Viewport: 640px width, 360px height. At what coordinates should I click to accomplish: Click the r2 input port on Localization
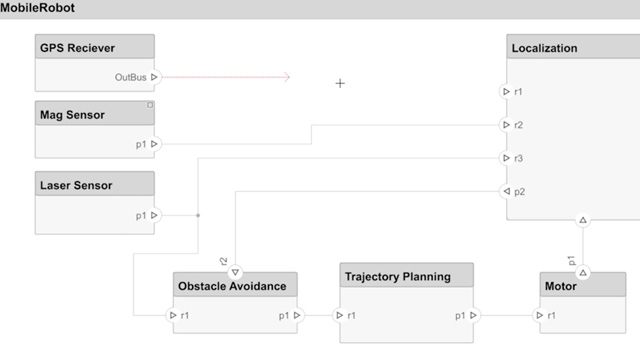(506, 125)
